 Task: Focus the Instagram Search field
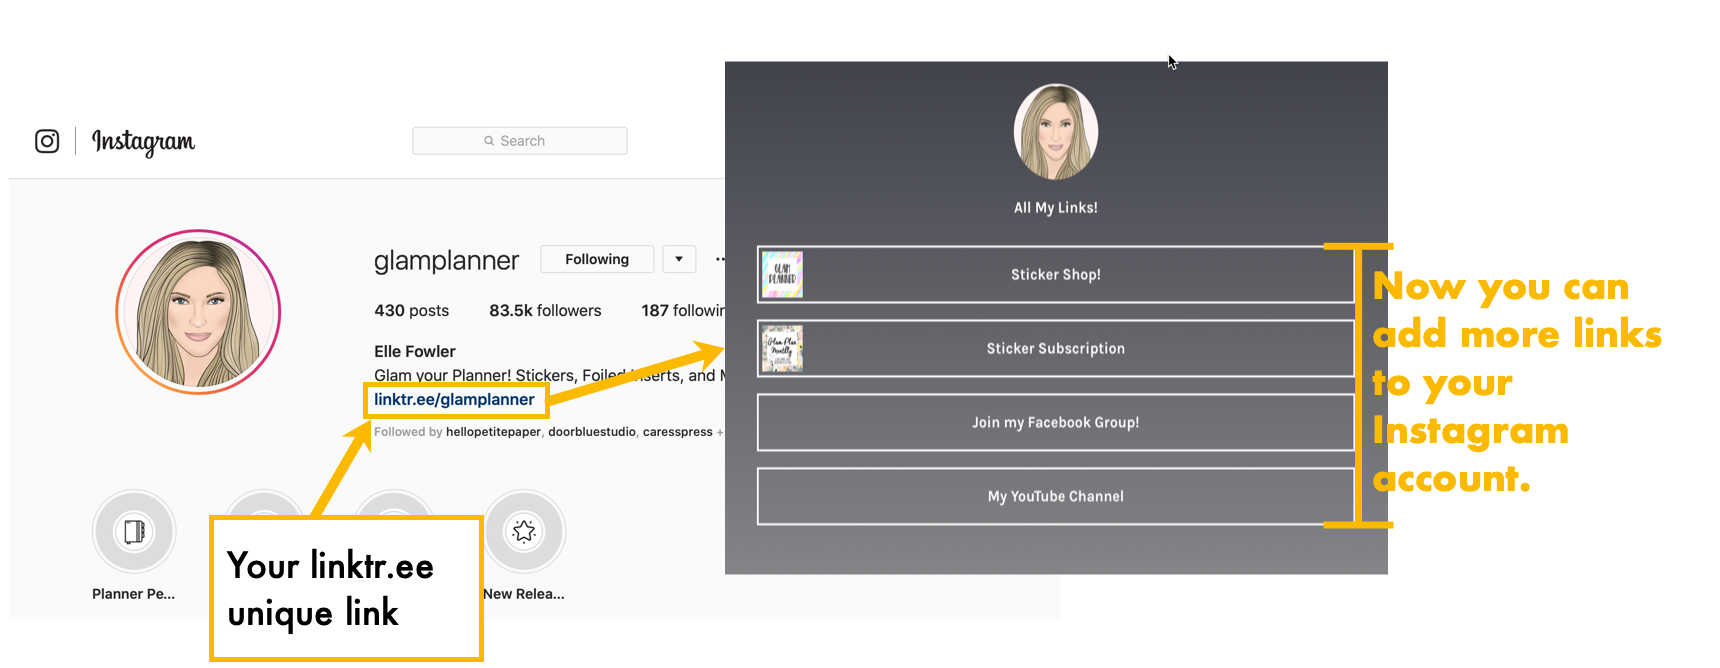click(x=520, y=141)
